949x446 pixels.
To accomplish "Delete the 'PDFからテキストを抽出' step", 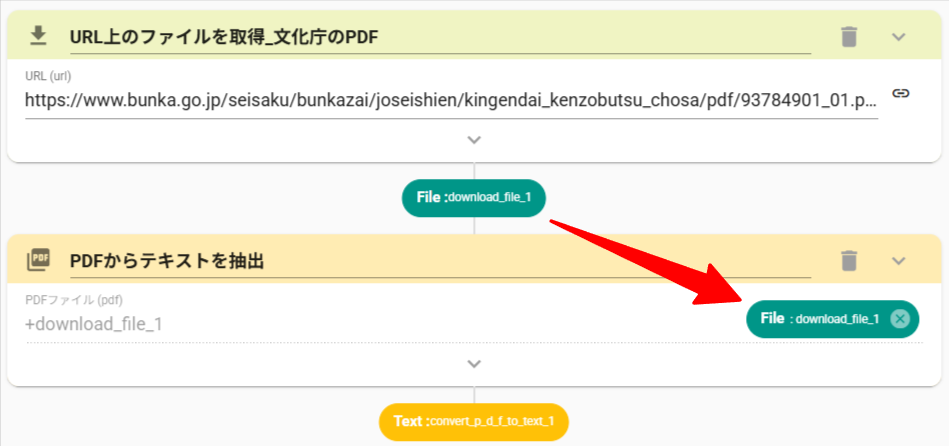I will click(849, 260).
